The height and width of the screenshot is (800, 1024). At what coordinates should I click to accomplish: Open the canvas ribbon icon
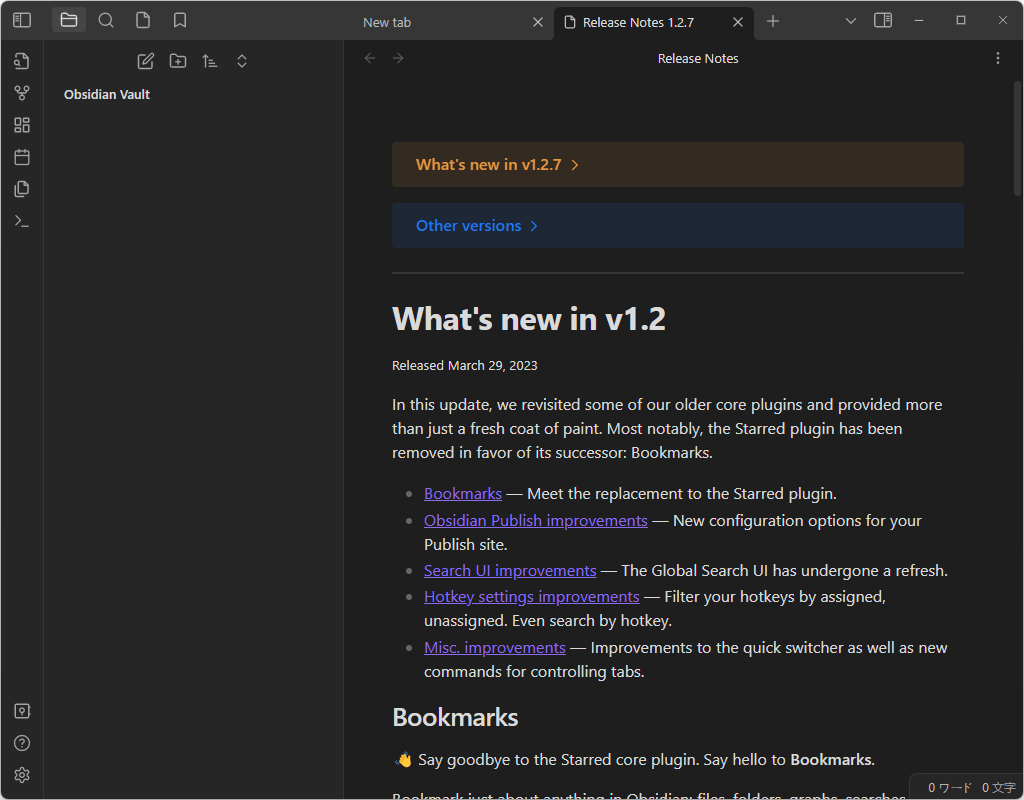click(22, 125)
